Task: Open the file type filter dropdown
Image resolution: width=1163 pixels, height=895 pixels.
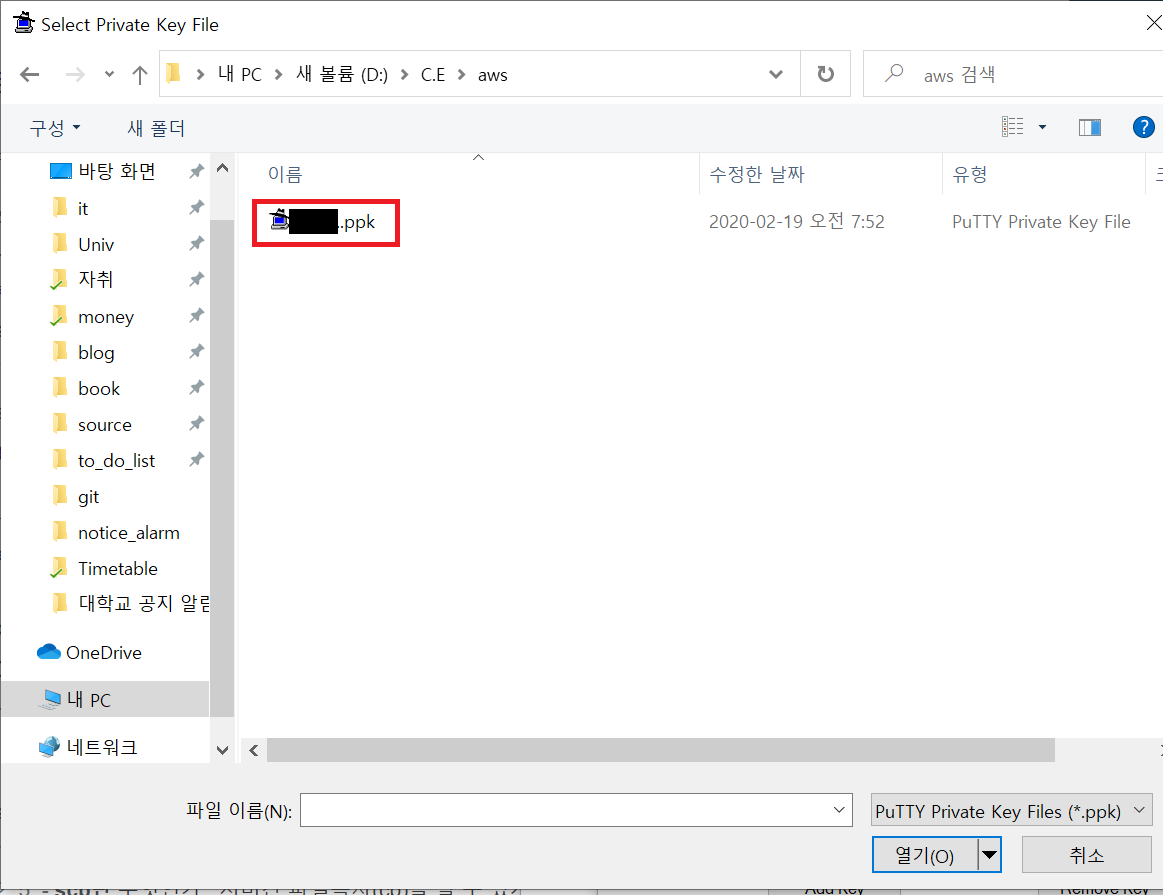Action: point(1012,811)
